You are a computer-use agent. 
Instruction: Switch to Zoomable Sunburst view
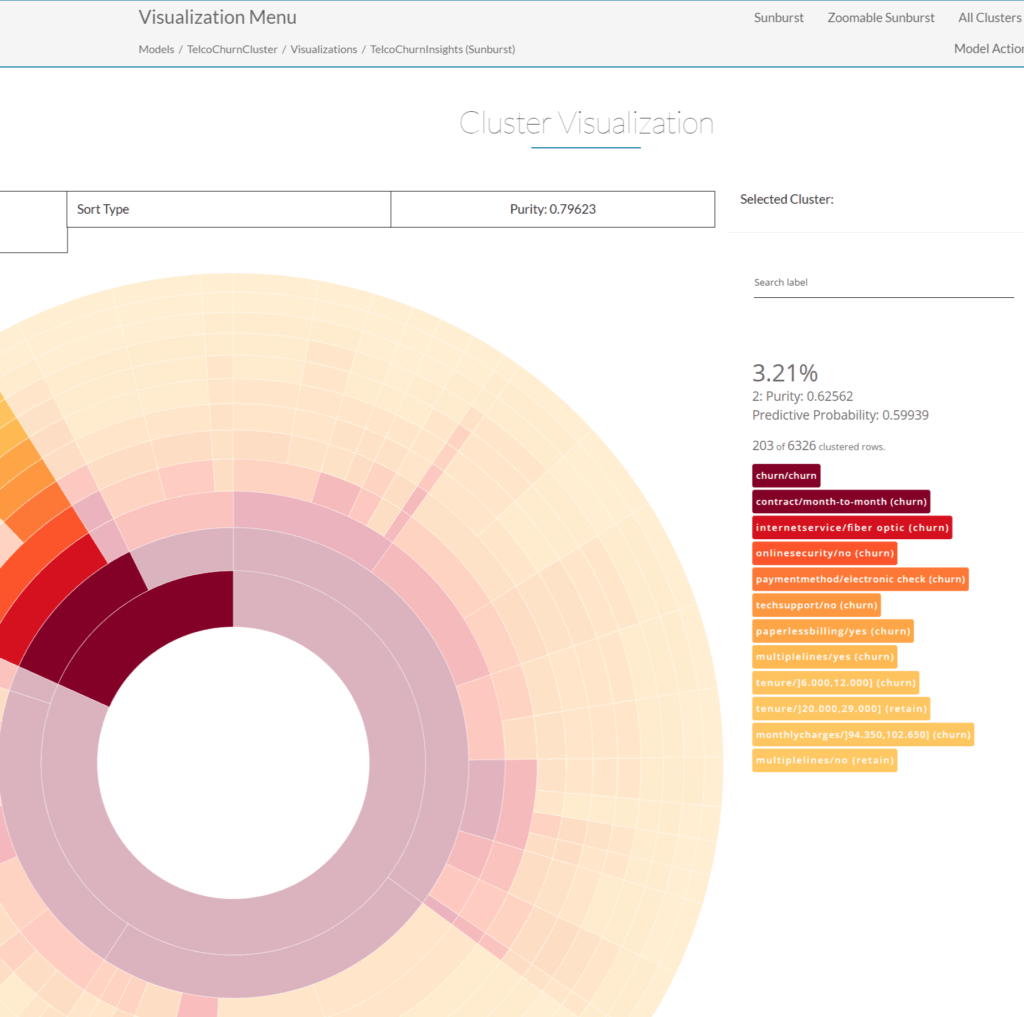[x=881, y=18]
